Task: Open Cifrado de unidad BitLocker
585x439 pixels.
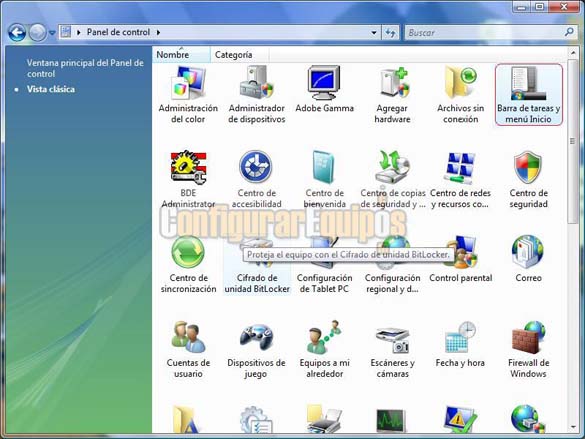Action: 257,266
